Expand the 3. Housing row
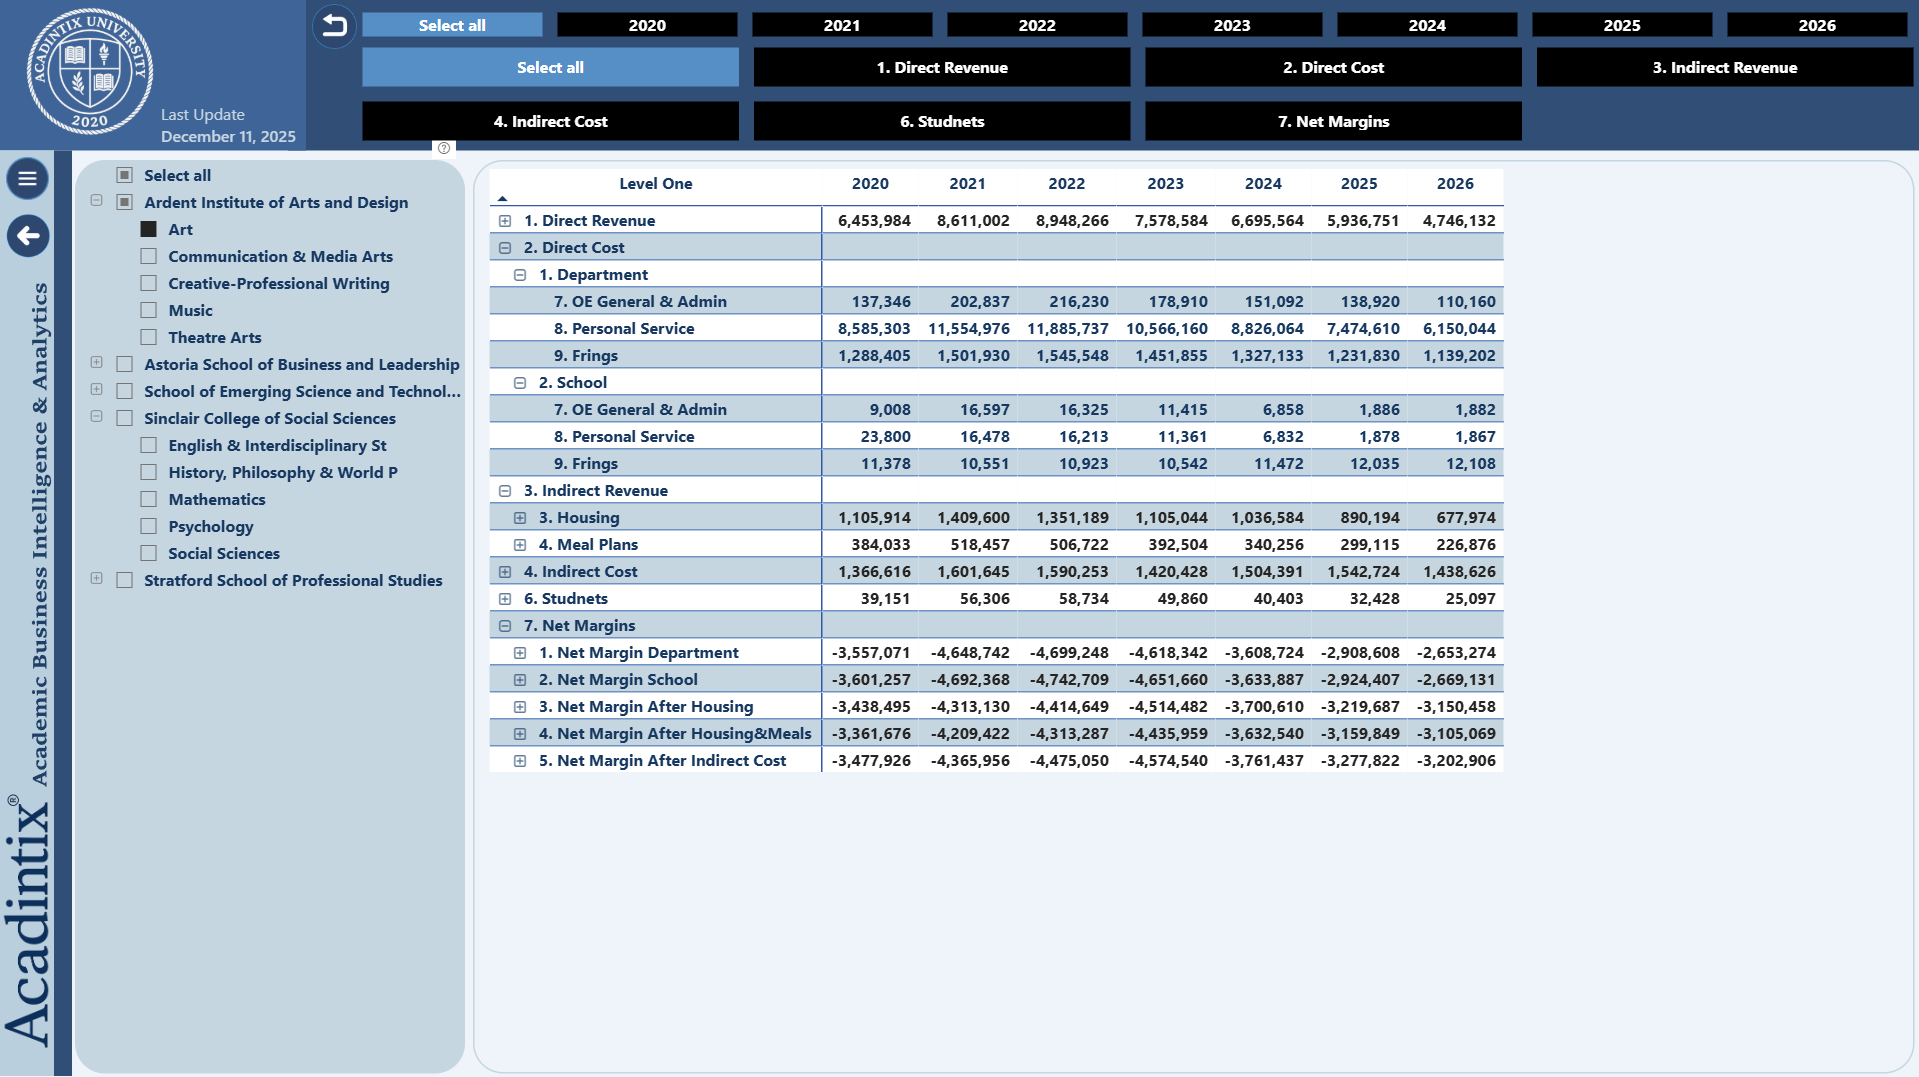 [520, 518]
